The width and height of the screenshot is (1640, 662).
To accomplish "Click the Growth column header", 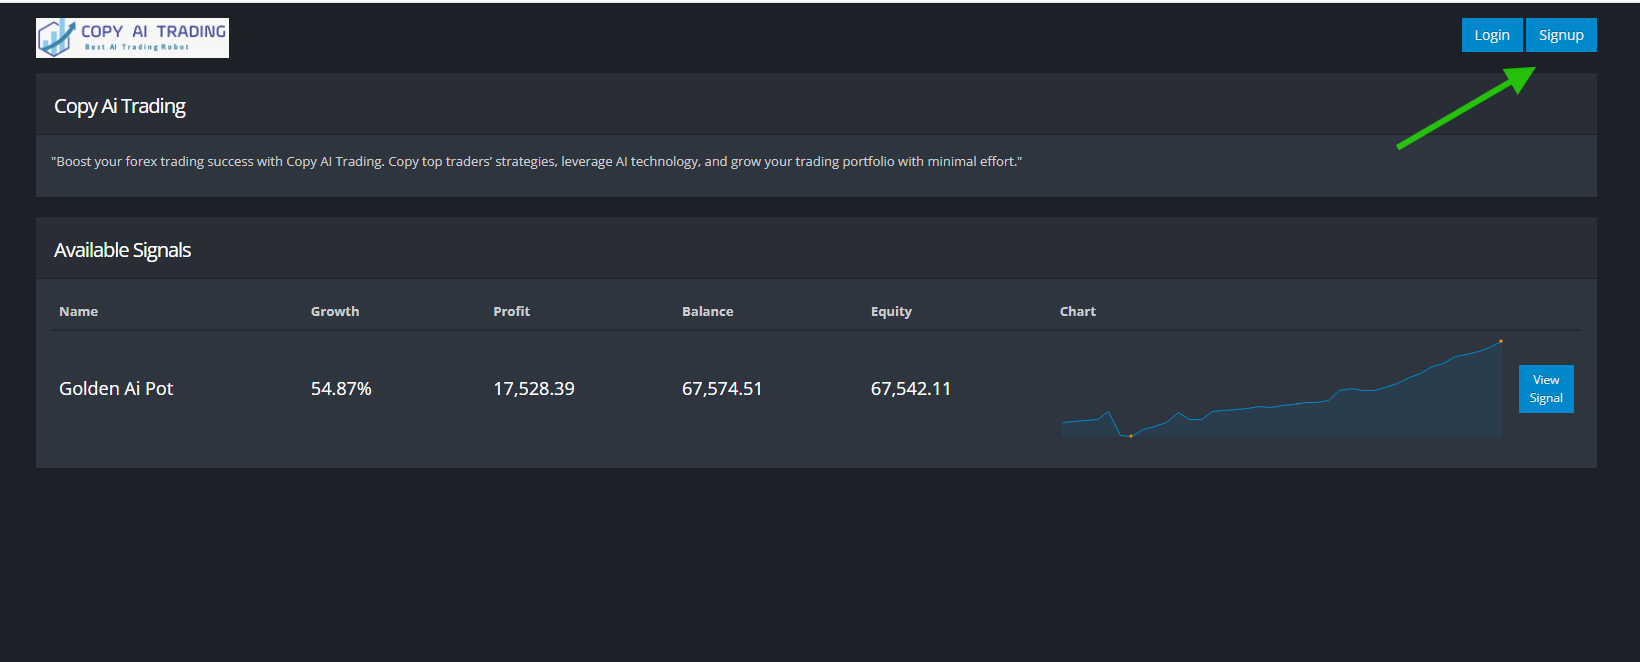I will pyautogui.click(x=335, y=312).
